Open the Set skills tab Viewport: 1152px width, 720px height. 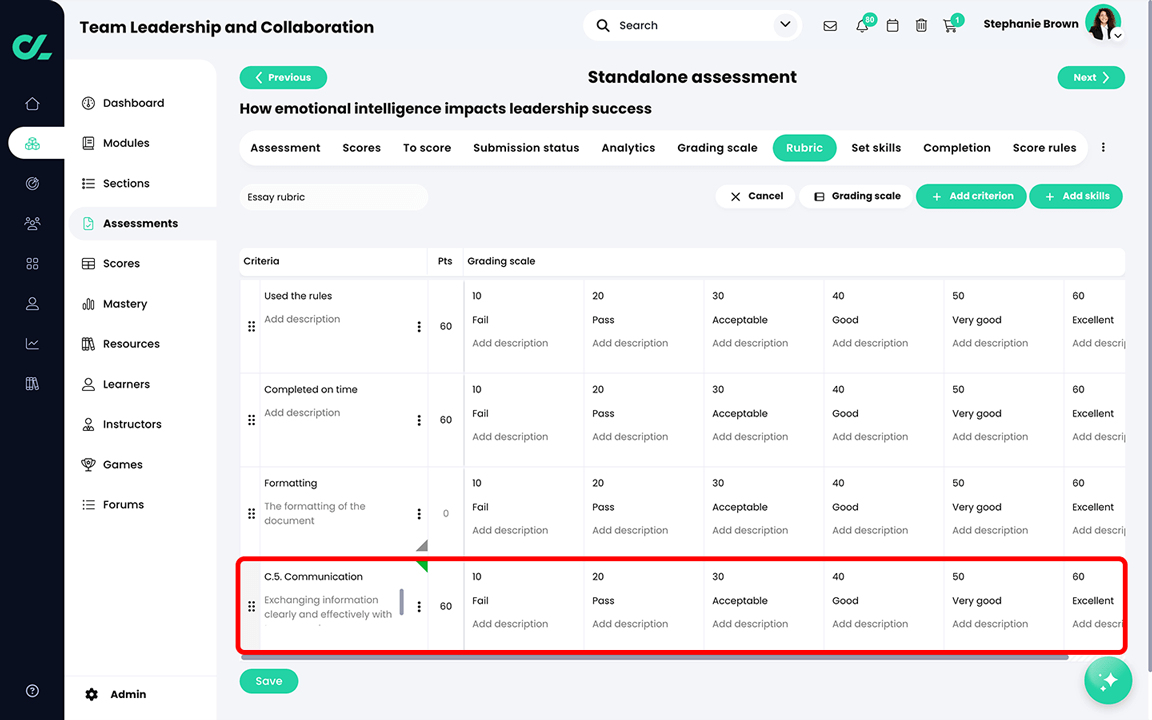[x=876, y=148]
